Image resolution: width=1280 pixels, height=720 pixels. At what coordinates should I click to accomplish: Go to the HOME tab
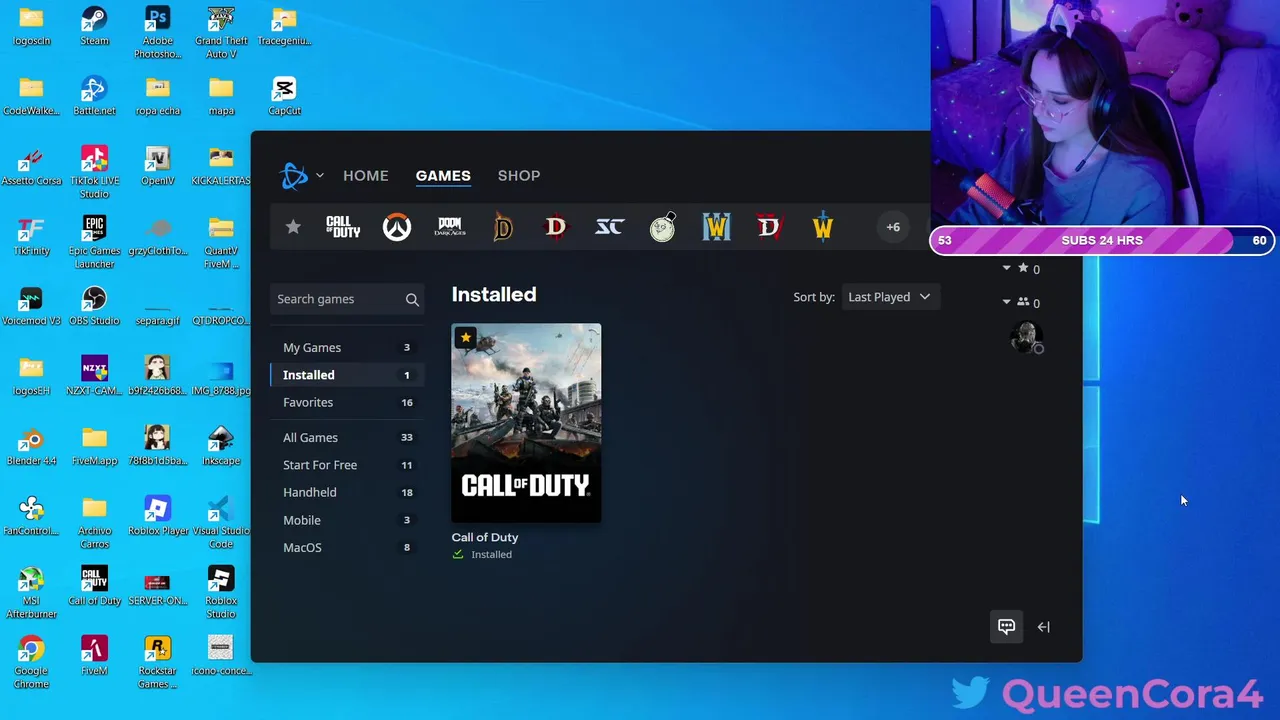[366, 175]
